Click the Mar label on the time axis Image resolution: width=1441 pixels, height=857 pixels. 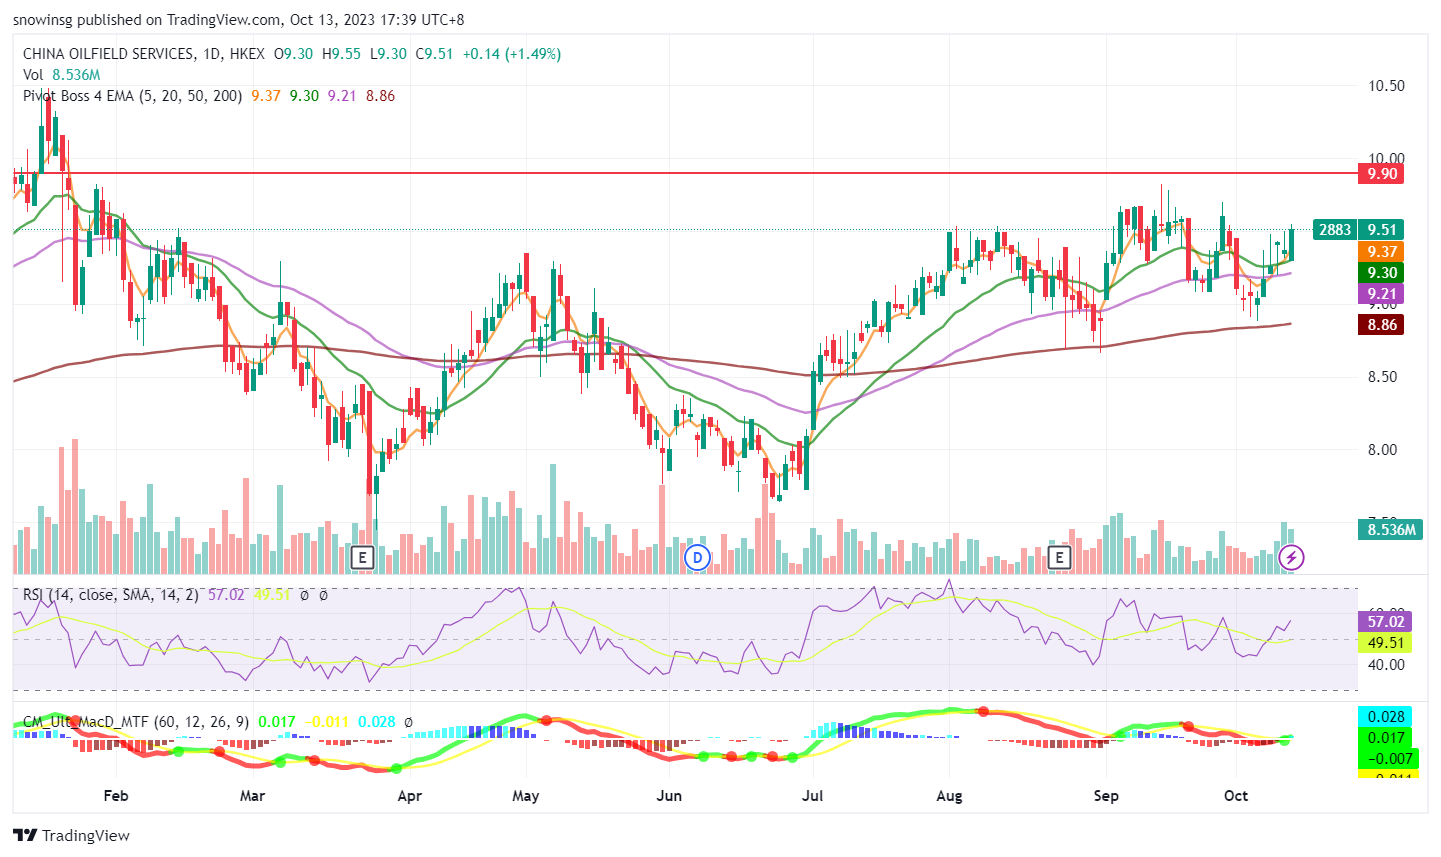pos(252,796)
